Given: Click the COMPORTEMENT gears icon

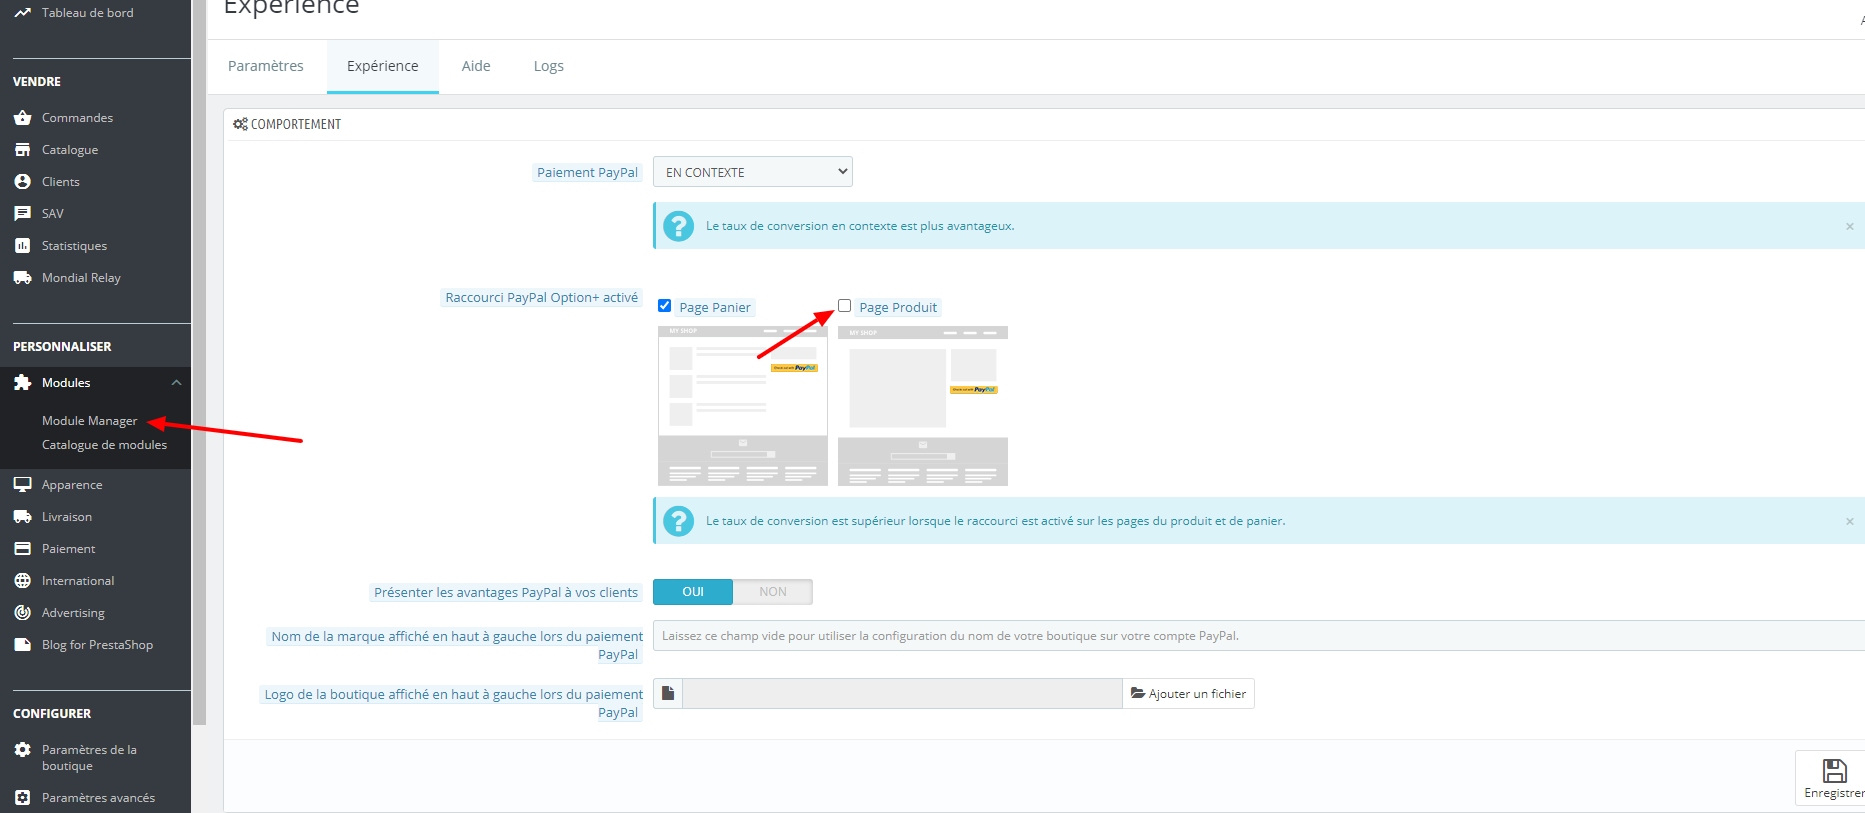Looking at the screenshot, I should 240,124.
